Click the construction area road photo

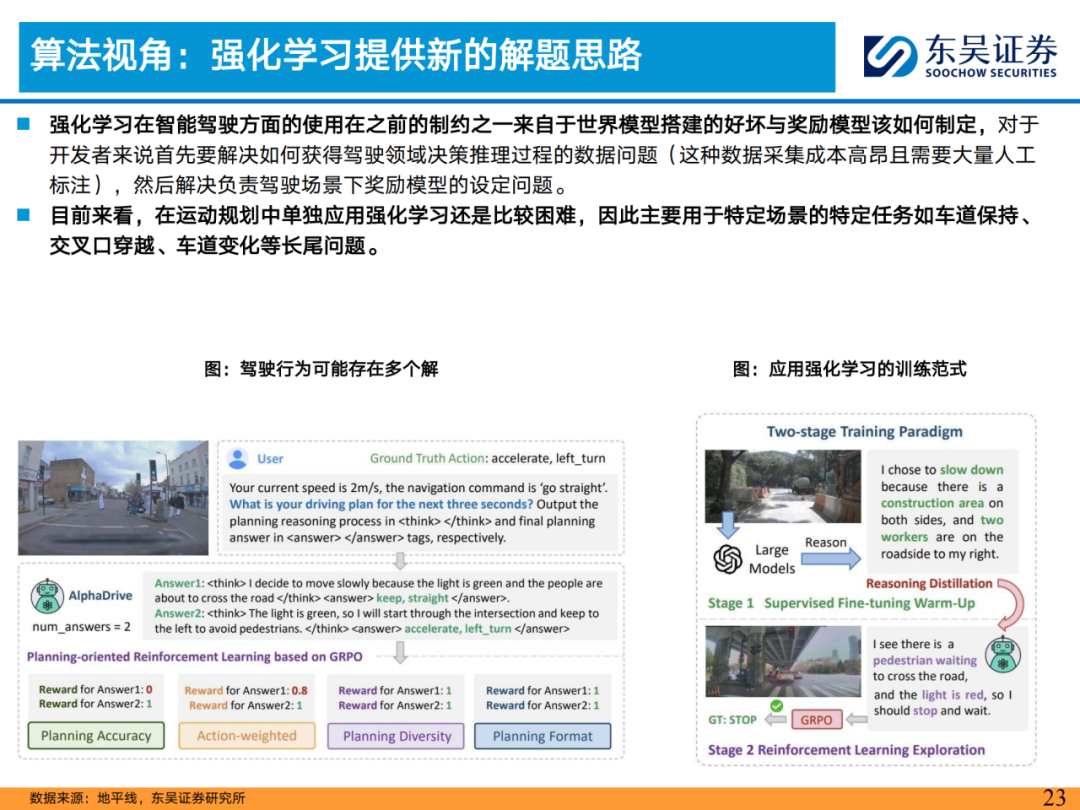(x=783, y=486)
